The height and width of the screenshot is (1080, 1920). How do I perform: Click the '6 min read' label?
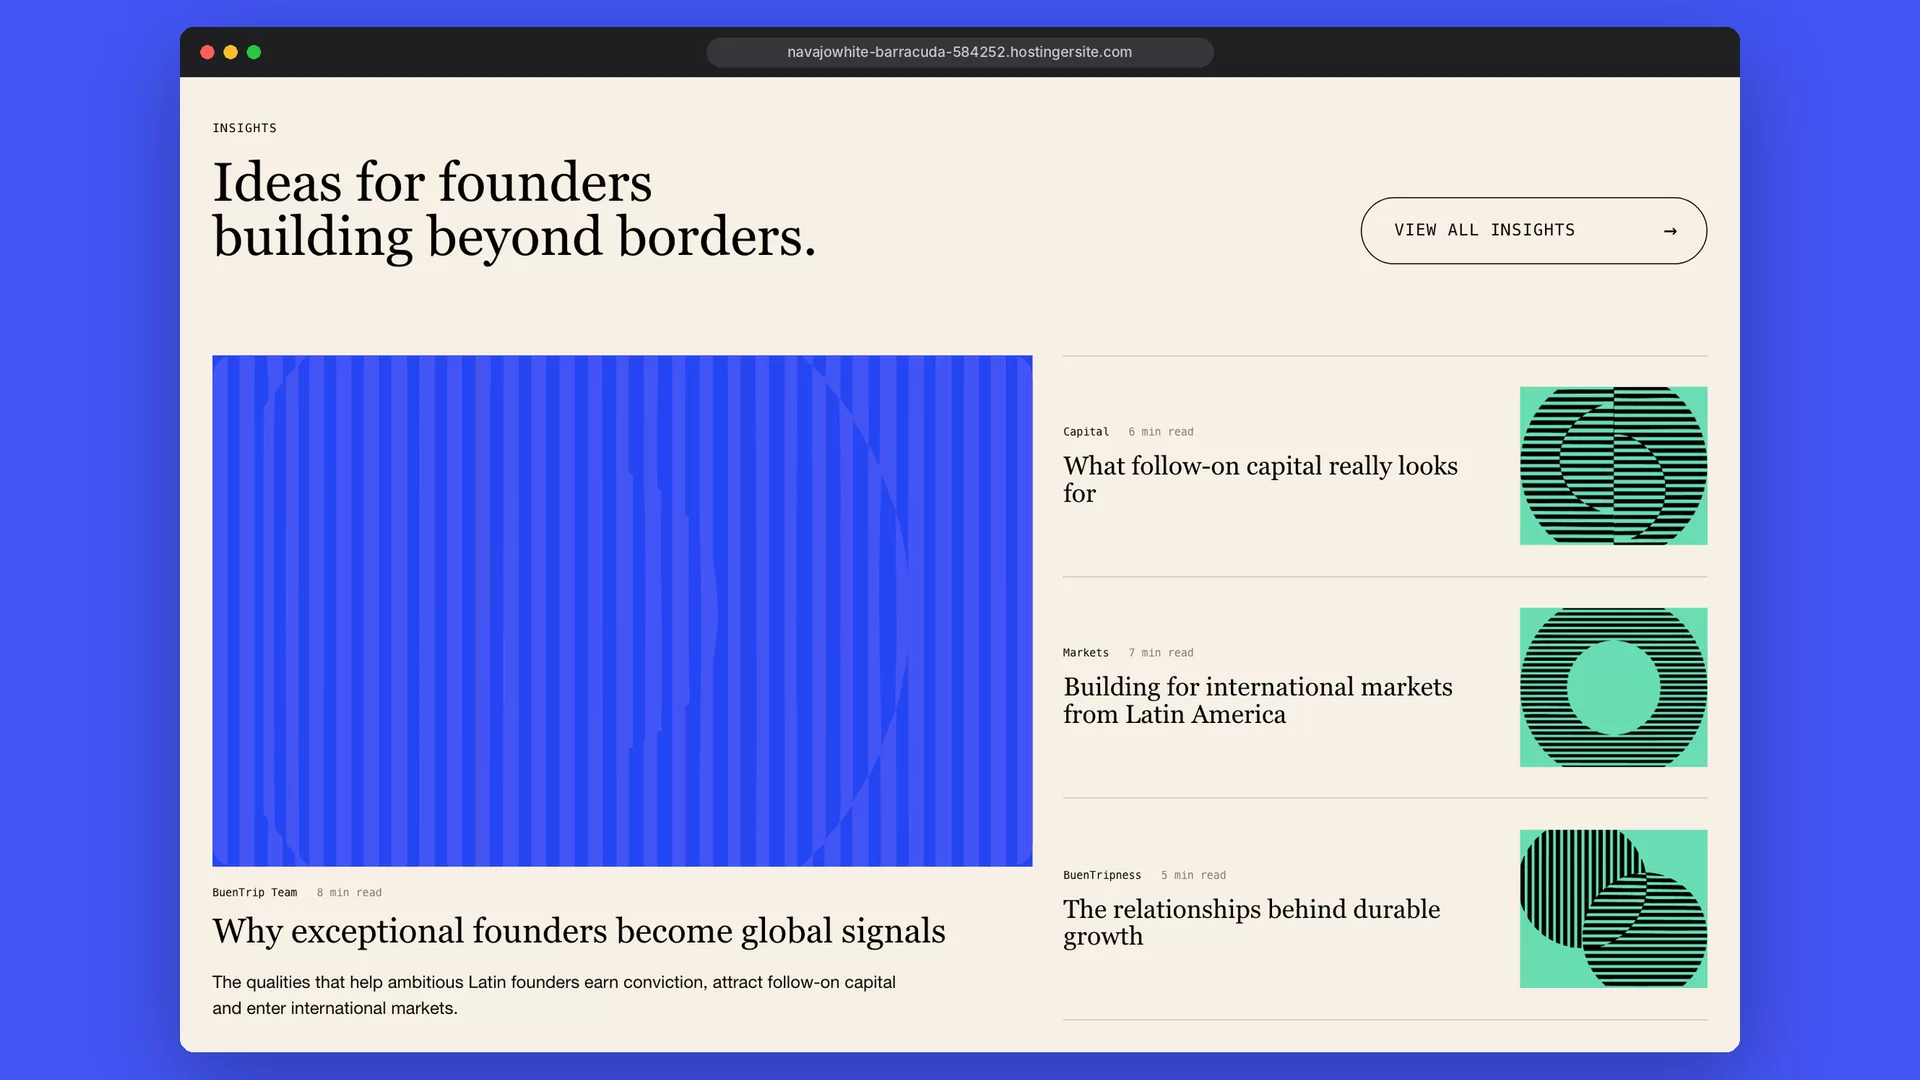[1161, 432]
